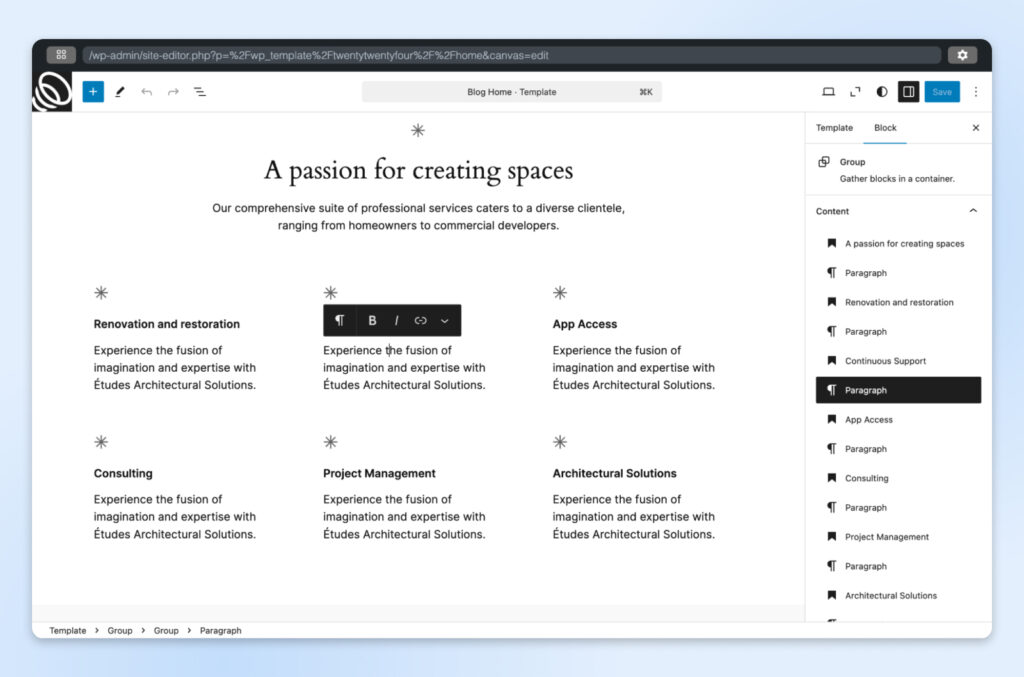Screen dimensions: 1024x677
Task: Save the template changes
Action: click(x=941, y=91)
